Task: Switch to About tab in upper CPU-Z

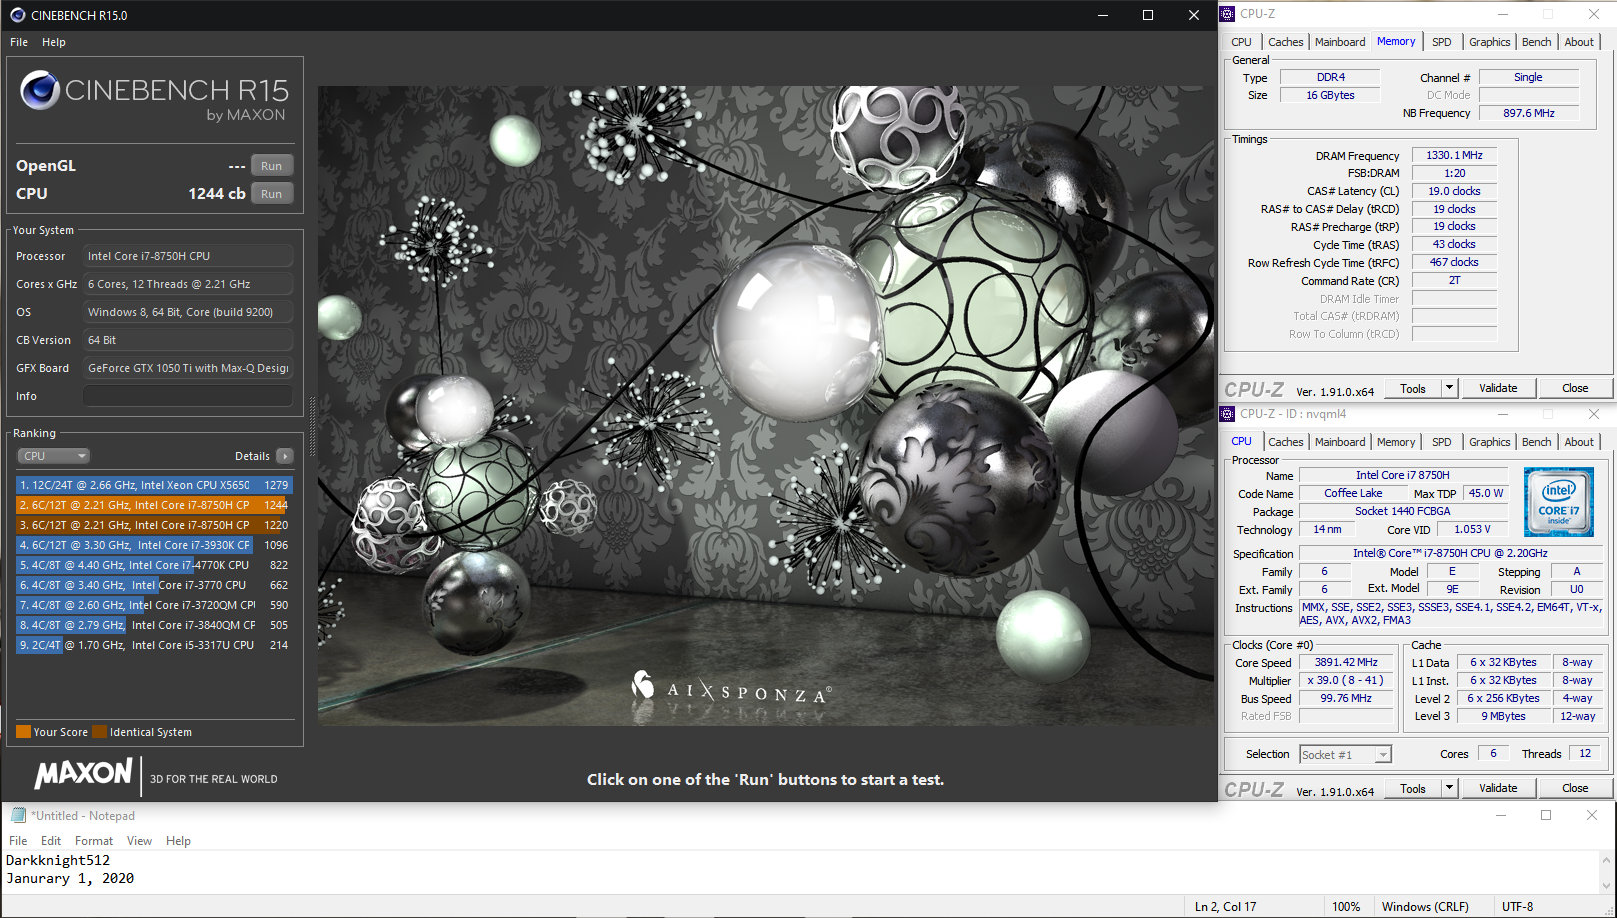Action: pos(1579,42)
